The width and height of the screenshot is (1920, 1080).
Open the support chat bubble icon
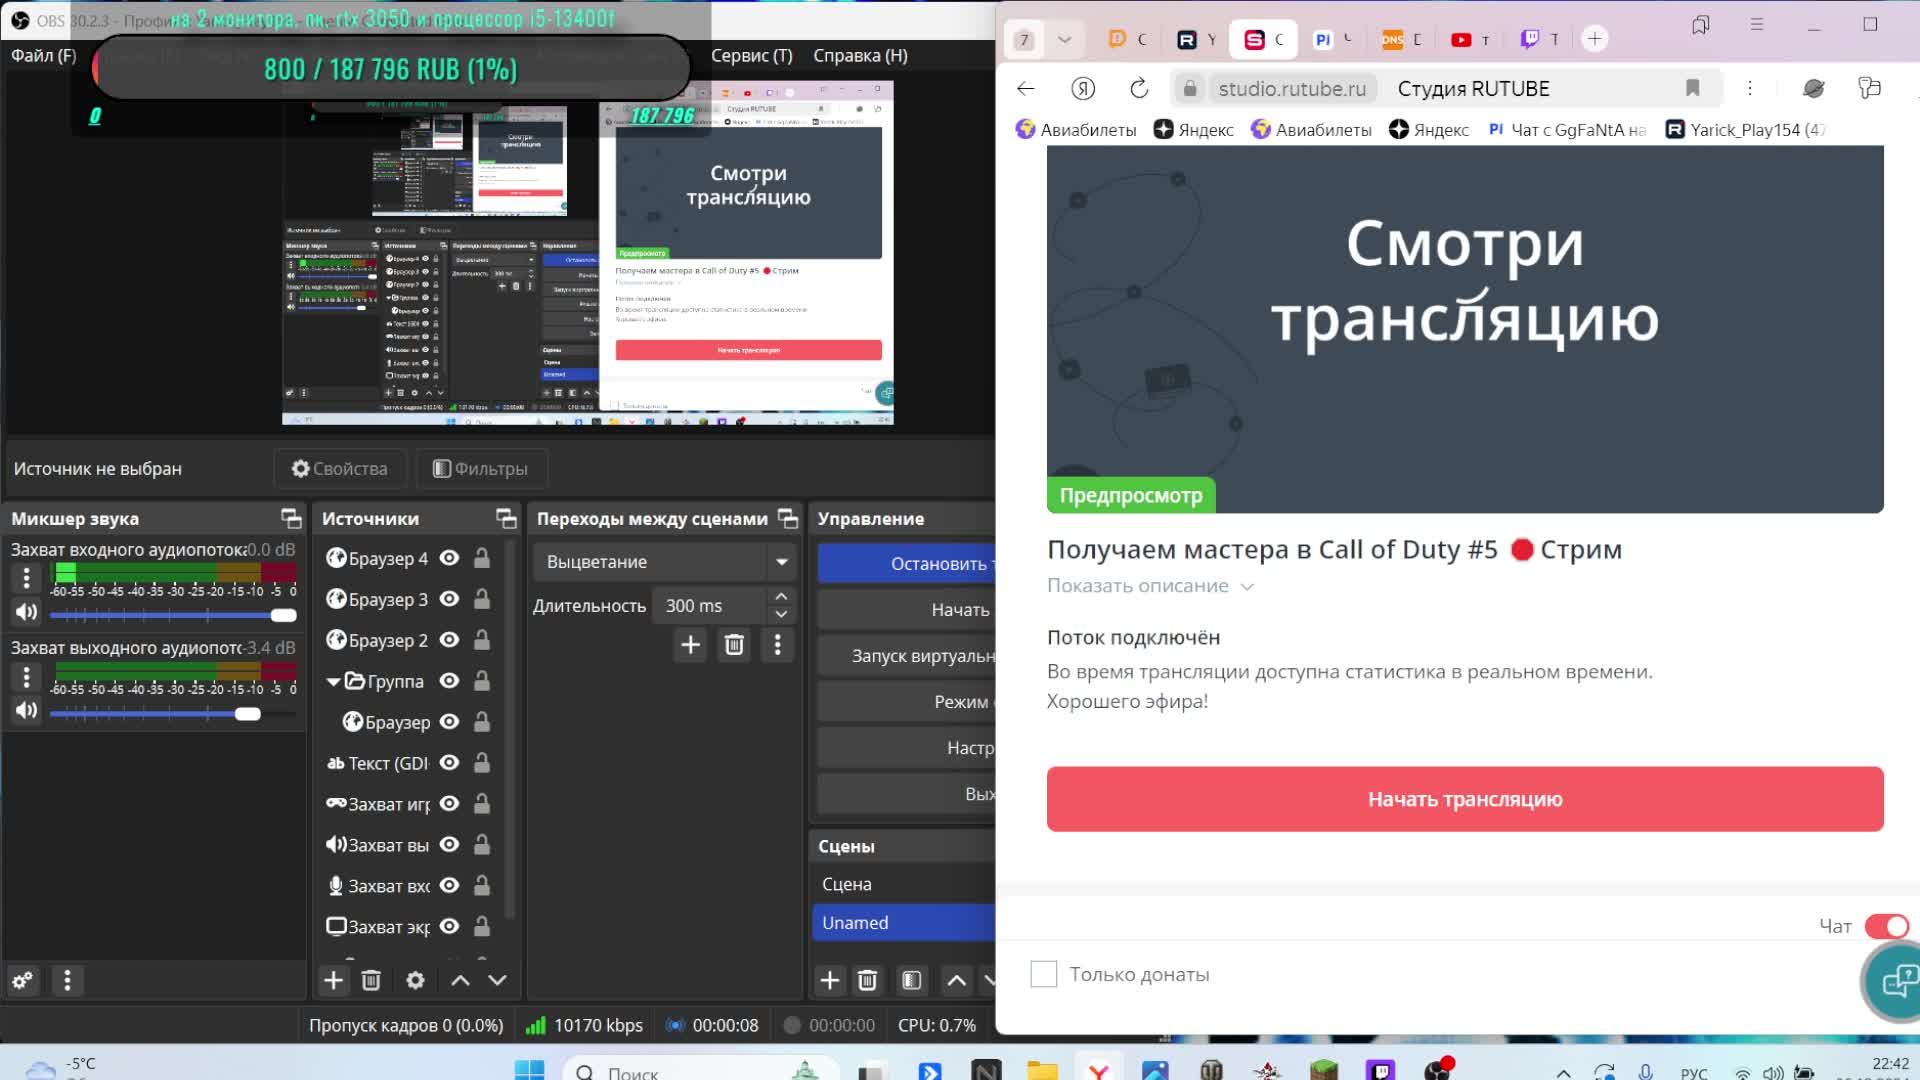click(x=1898, y=981)
